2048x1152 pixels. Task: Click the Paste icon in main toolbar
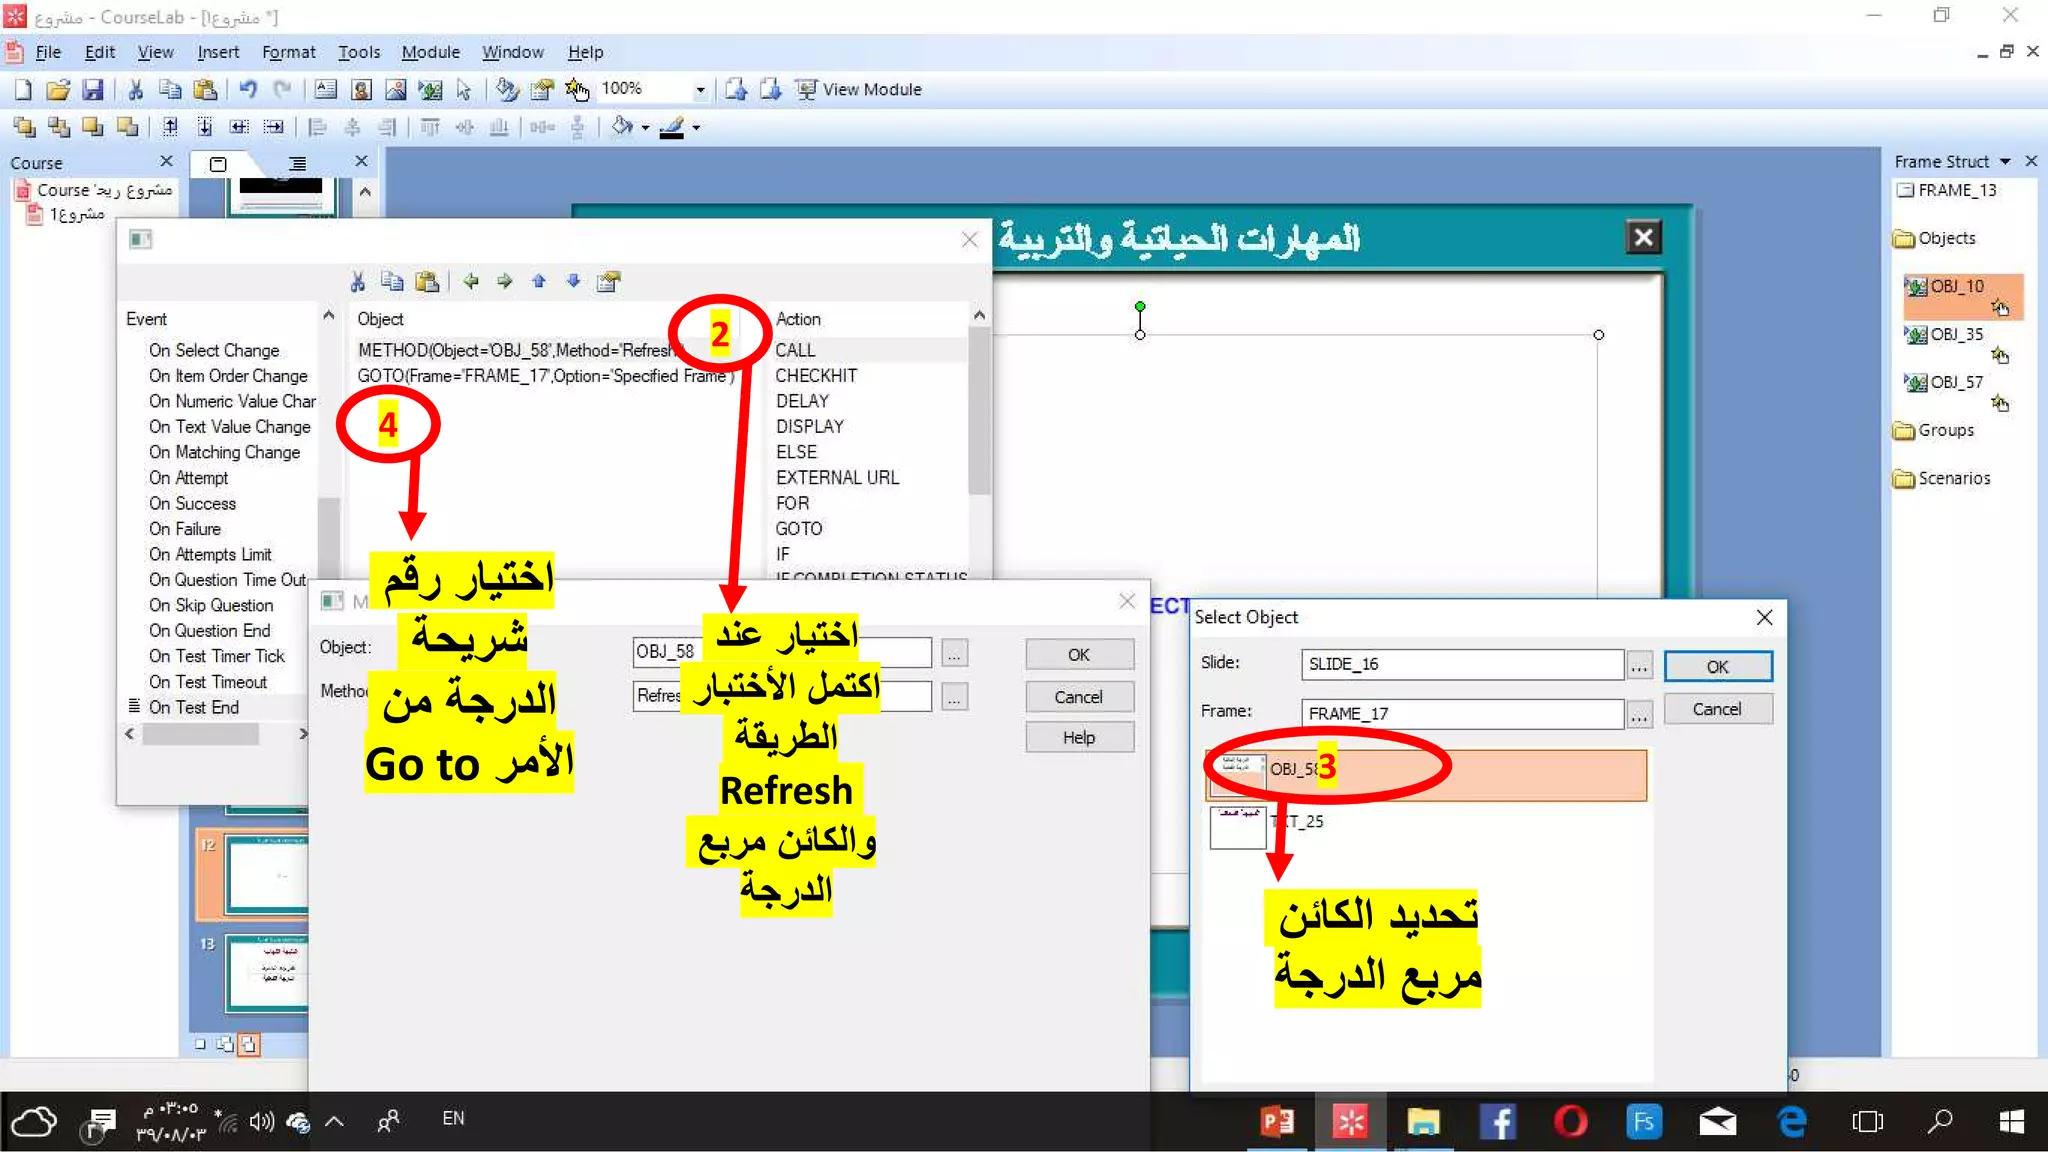click(206, 90)
